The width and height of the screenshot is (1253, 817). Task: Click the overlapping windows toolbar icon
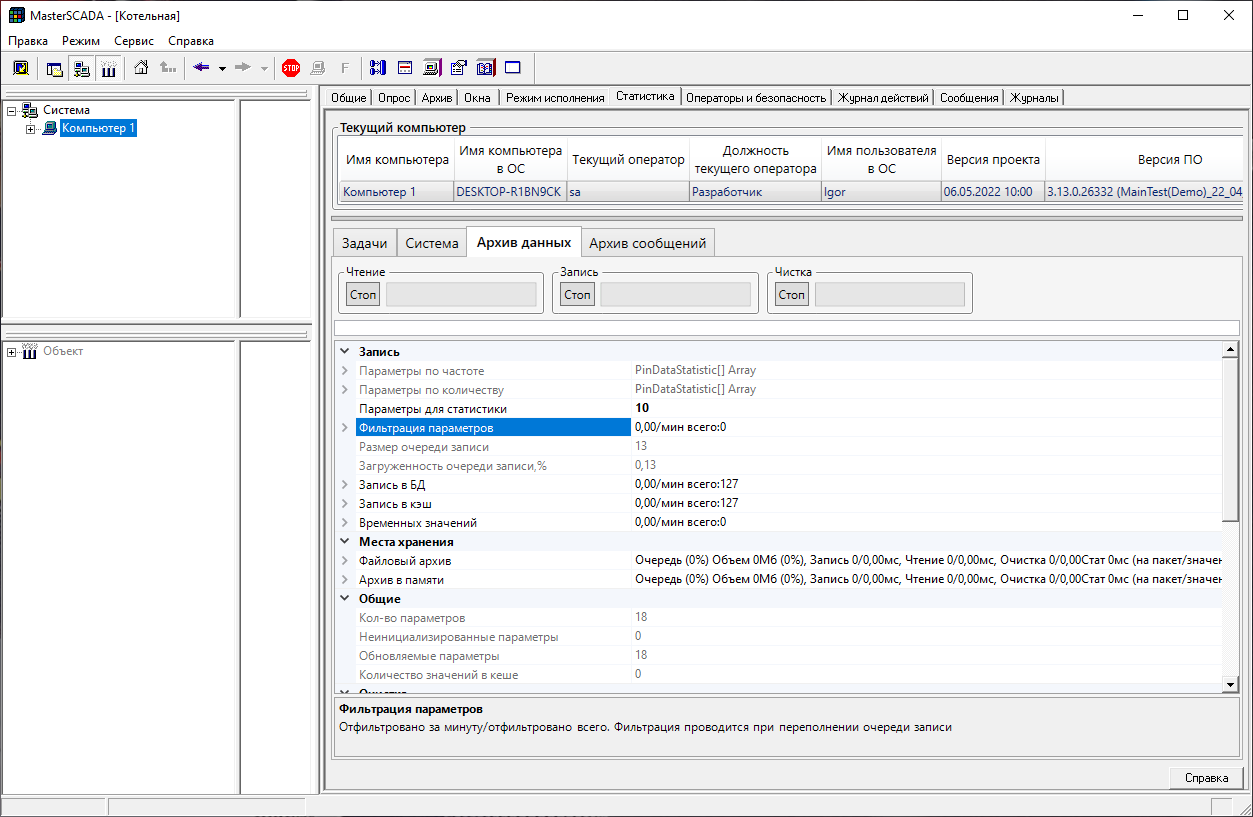tap(55, 68)
